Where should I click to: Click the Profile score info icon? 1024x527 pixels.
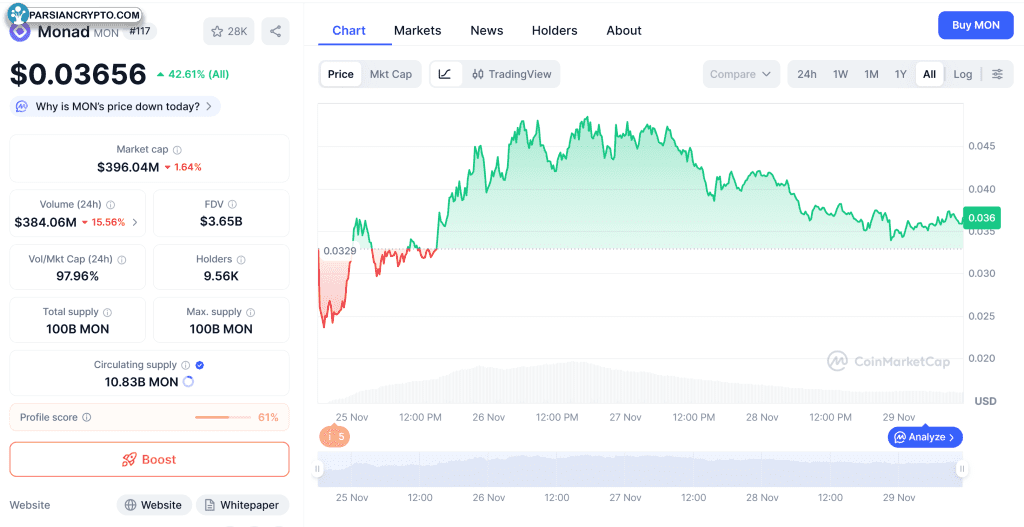click(87, 417)
